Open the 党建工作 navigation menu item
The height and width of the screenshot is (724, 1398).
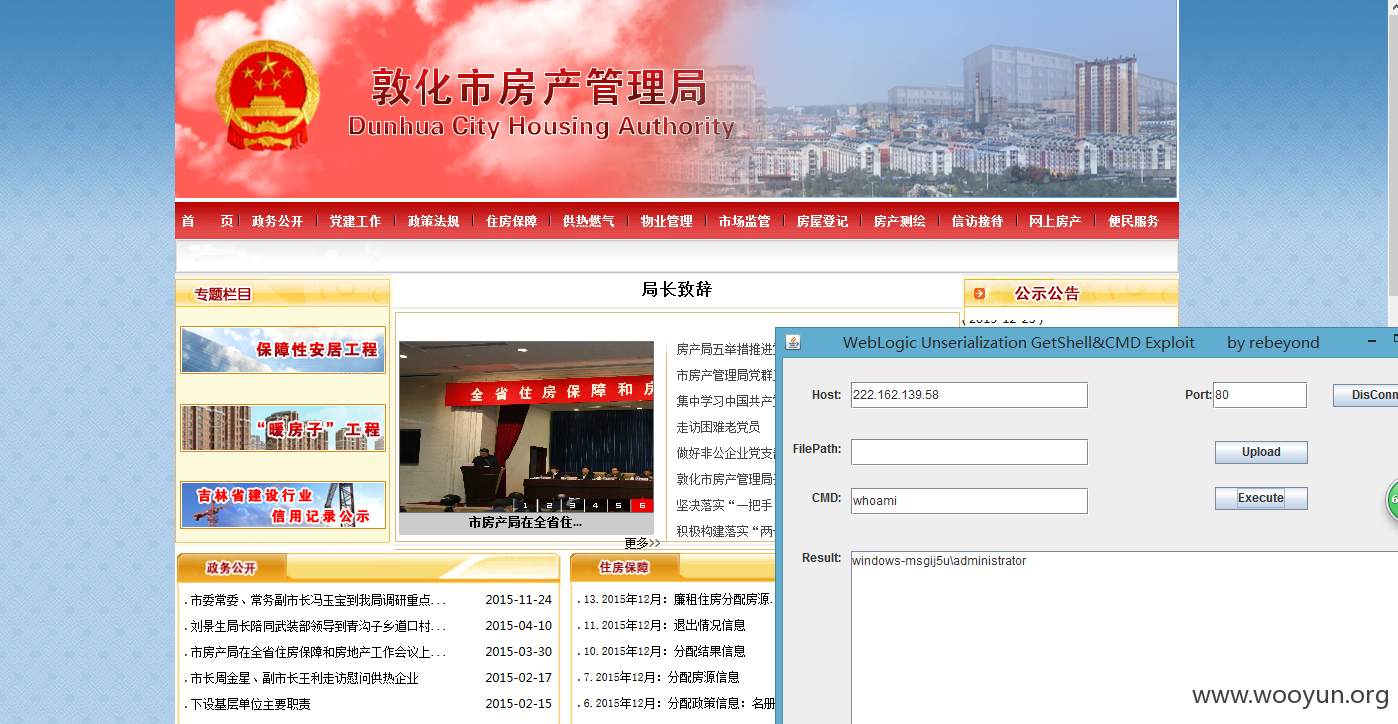(355, 221)
